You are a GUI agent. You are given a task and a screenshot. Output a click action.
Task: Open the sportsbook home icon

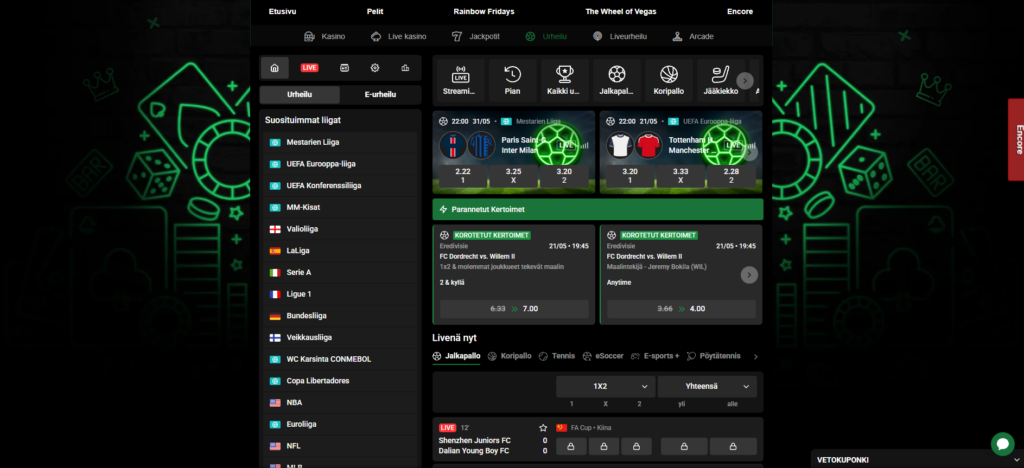(274, 68)
